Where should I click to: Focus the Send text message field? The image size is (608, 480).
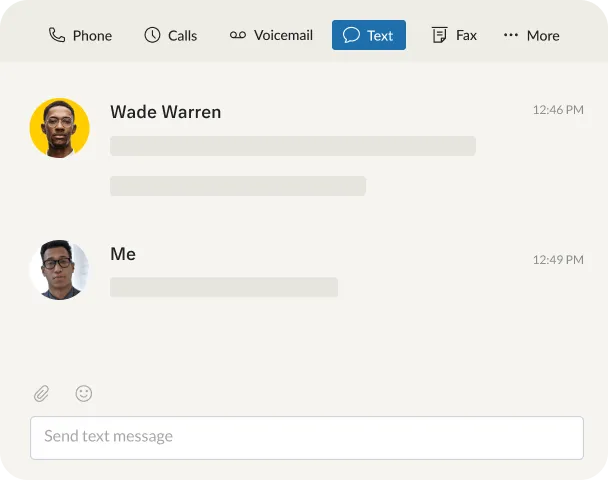(306, 437)
